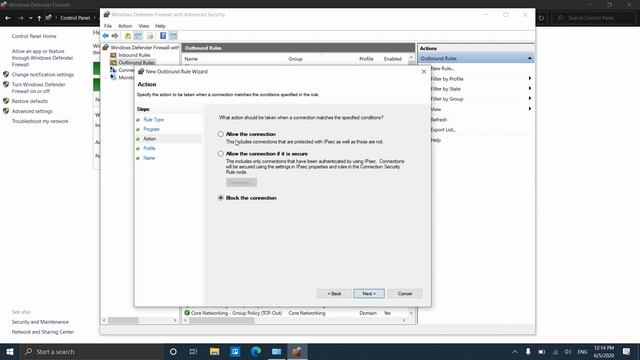This screenshot has width=640, height=360.
Task: Select 'Block the connection' radio option
Action: click(221, 198)
